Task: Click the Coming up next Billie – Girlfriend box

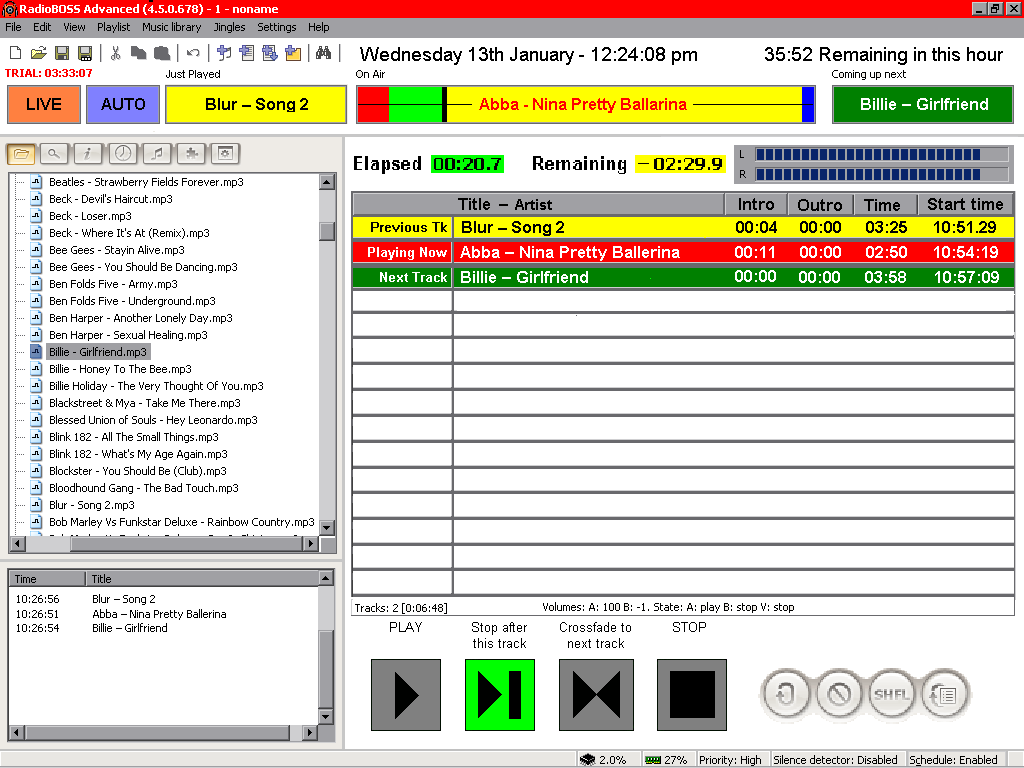Action: tap(923, 104)
